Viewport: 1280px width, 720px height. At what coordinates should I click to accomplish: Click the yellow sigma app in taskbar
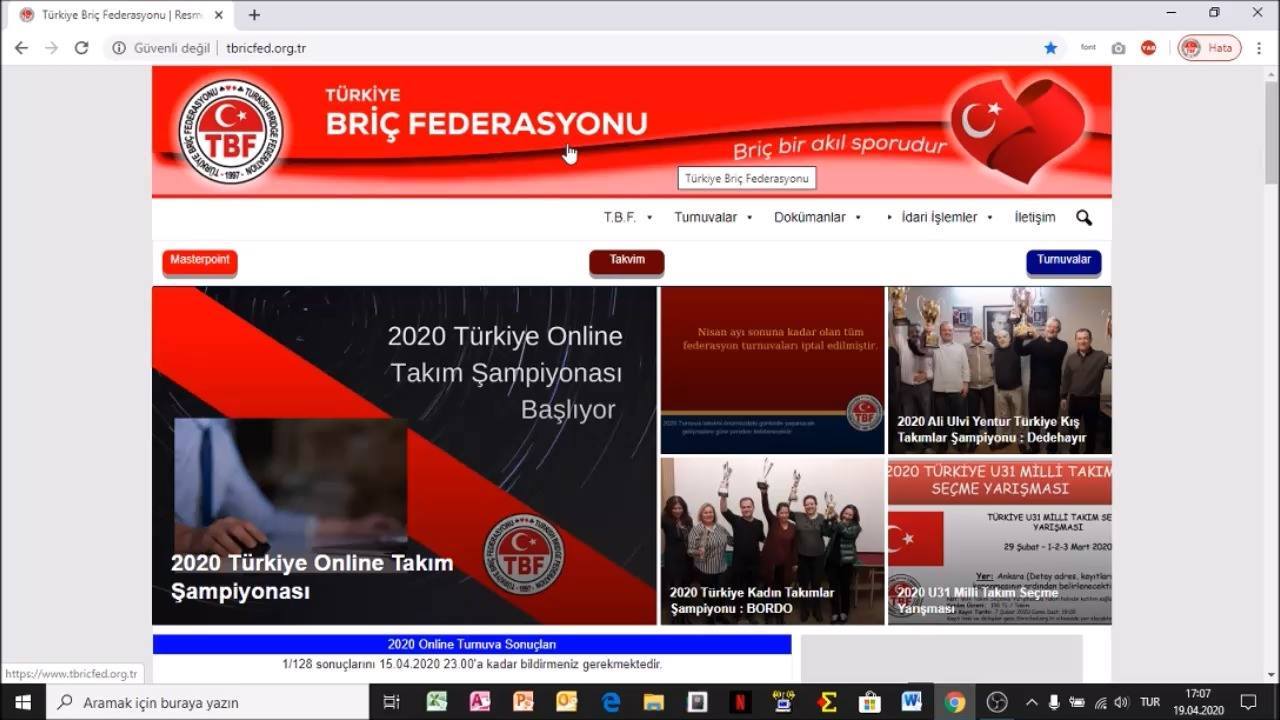tap(826, 702)
